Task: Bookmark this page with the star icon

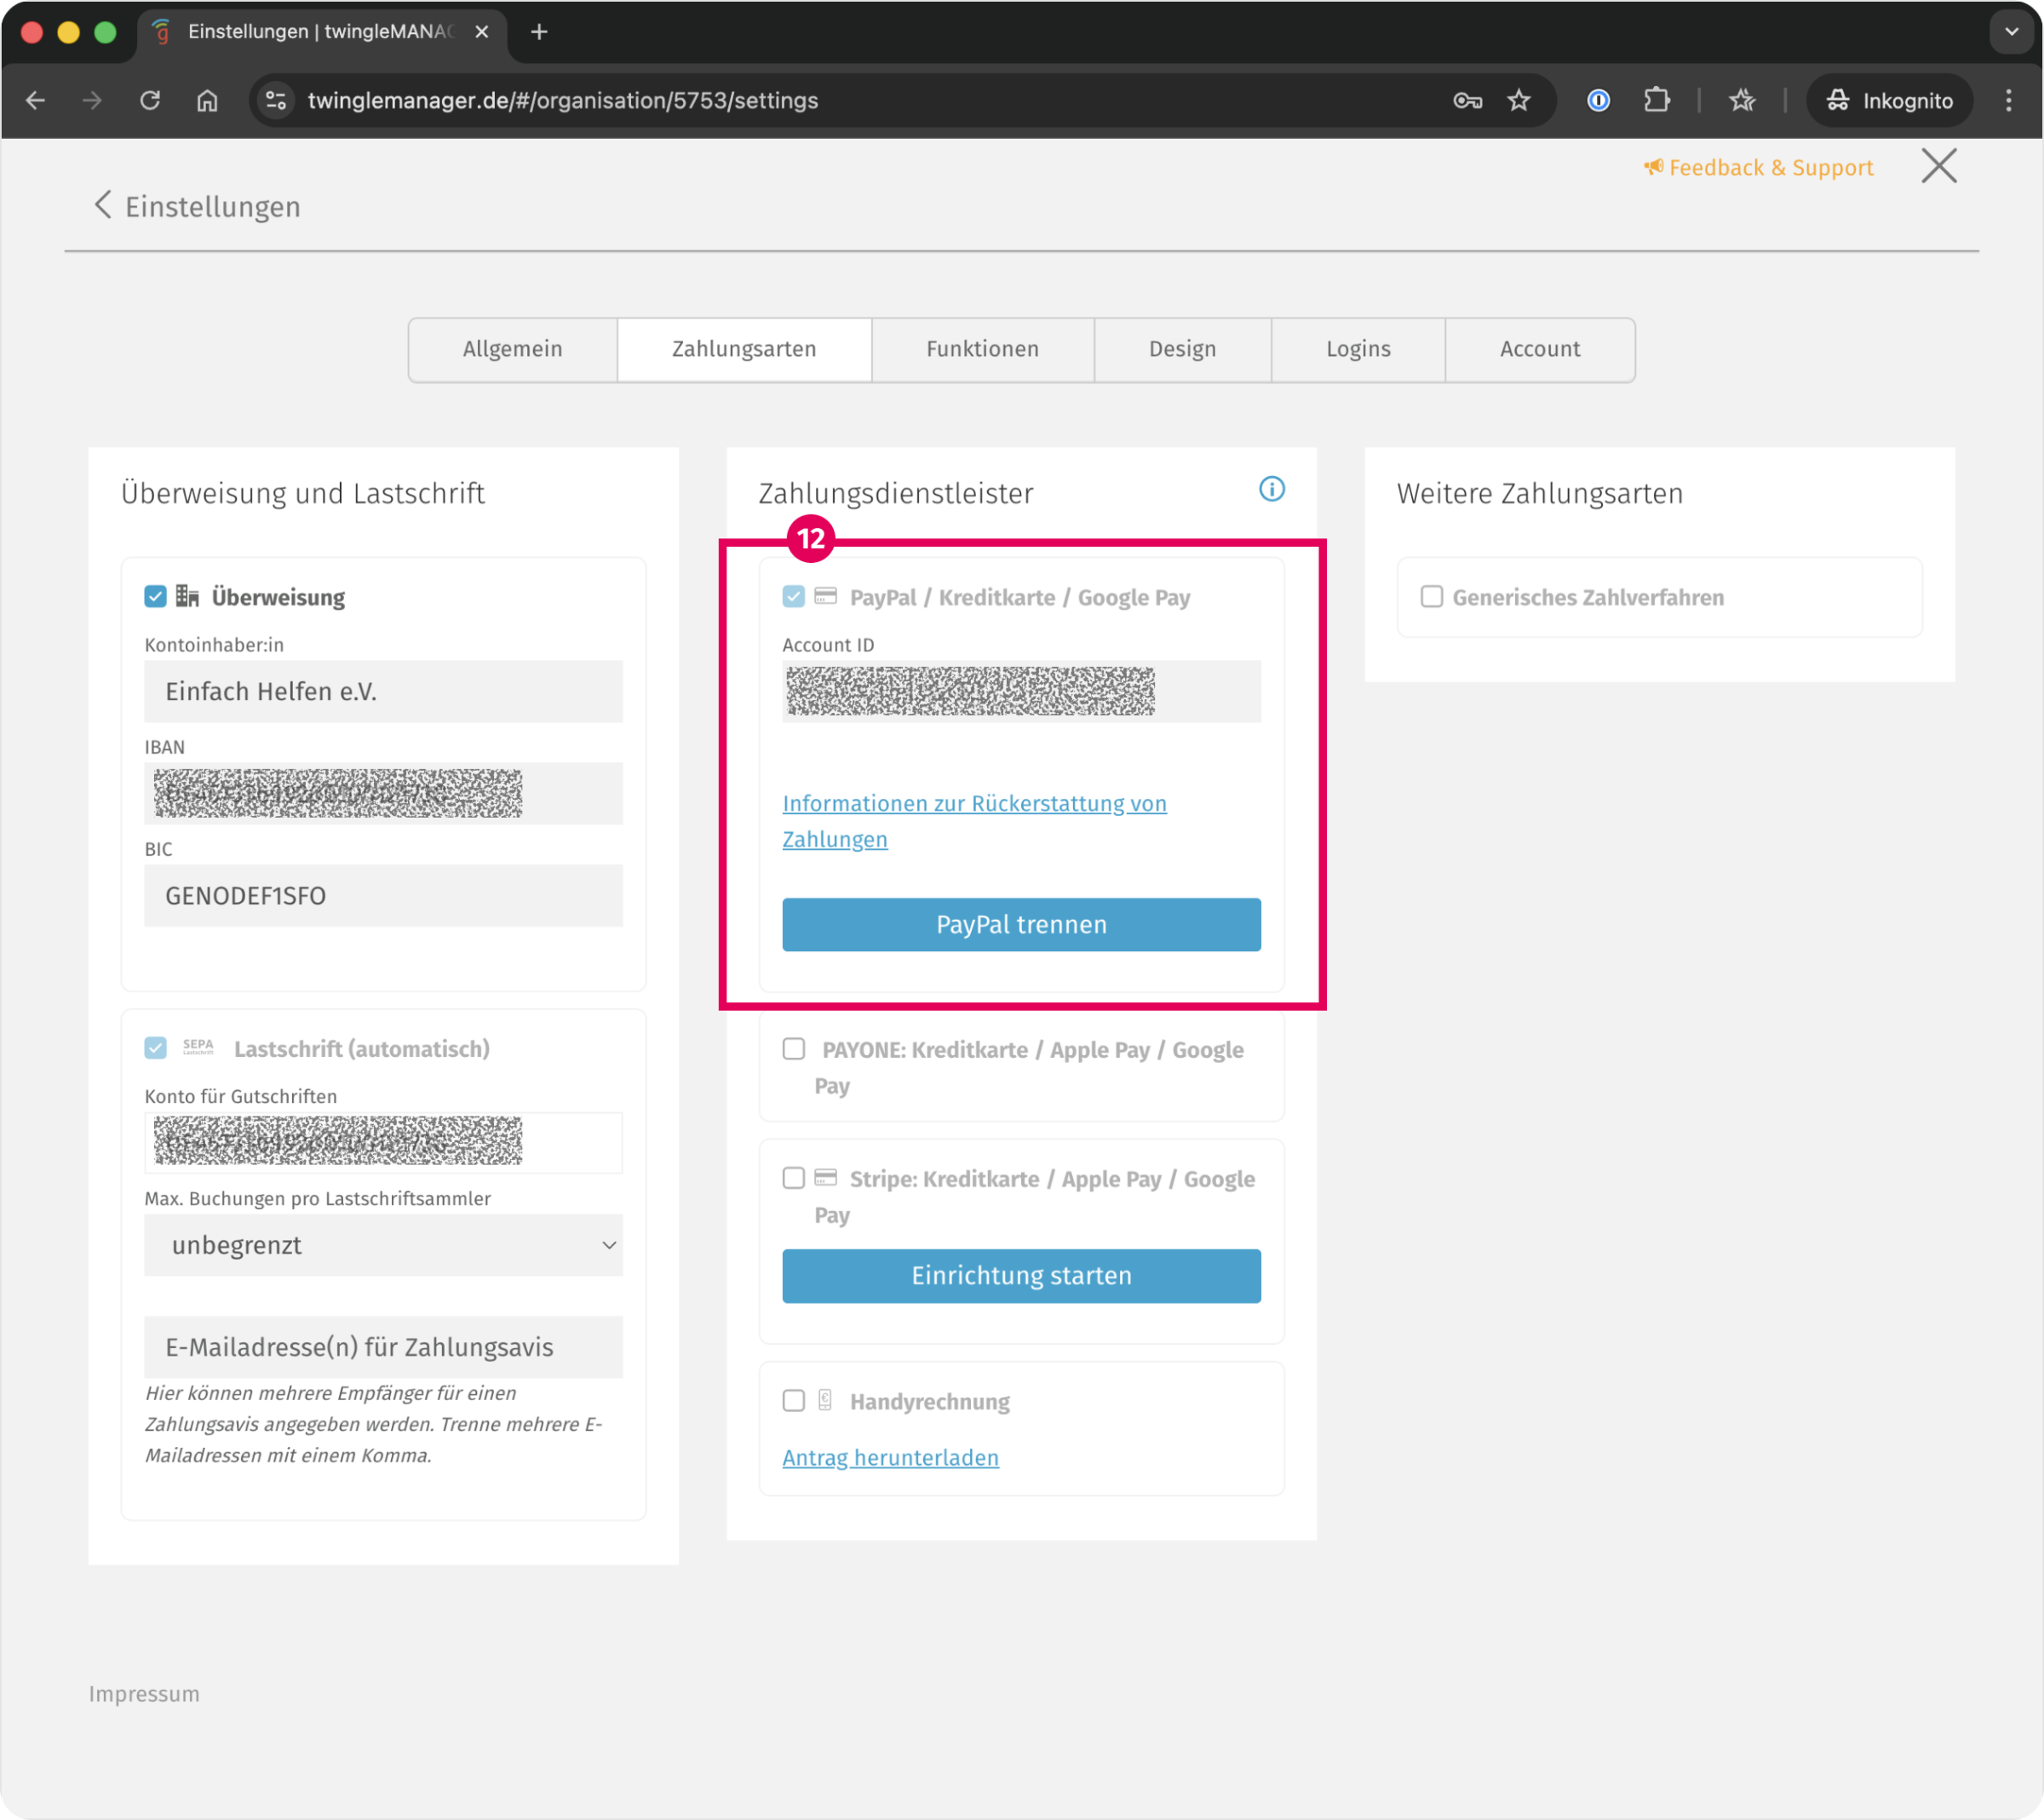Action: tap(1519, 100)
